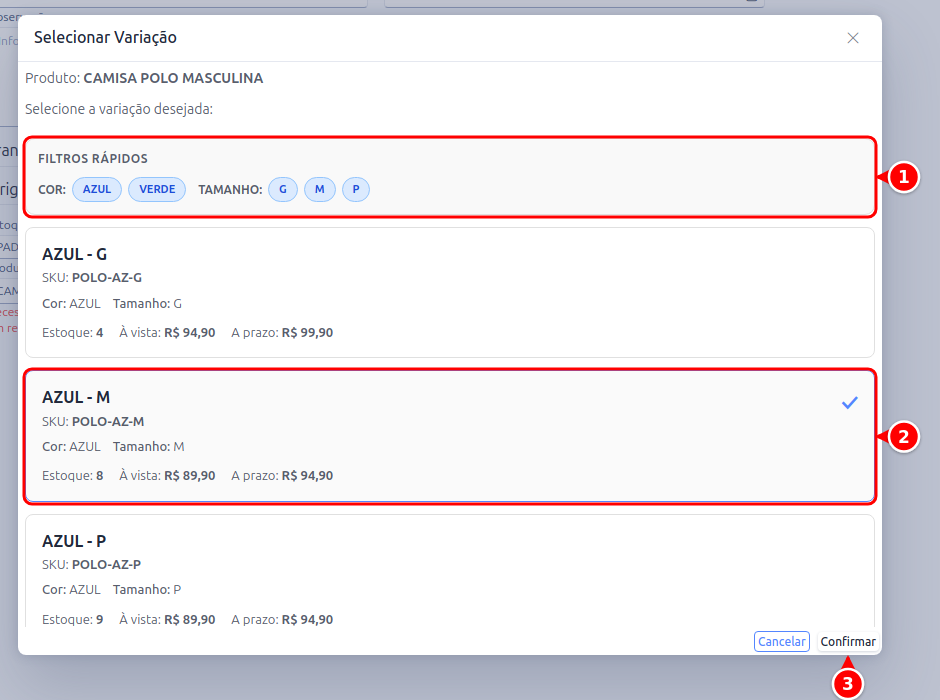Toggle size P quick filter

(355, 189)
